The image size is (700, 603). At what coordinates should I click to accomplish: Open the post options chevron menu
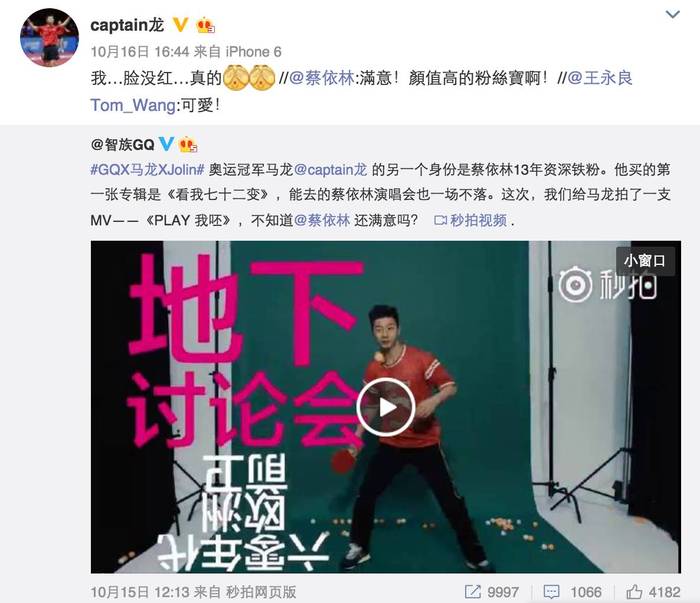pyautogui.click(x=672, y=14)
